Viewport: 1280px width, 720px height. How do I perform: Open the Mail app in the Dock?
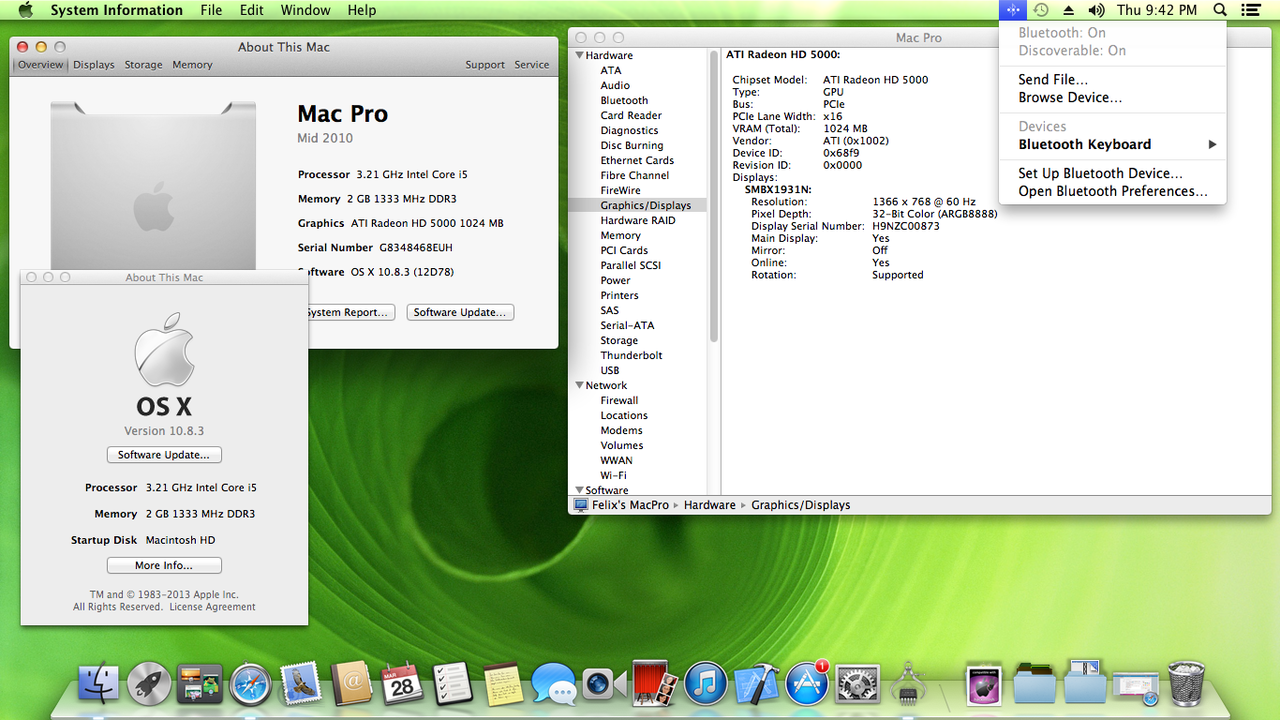300,683
